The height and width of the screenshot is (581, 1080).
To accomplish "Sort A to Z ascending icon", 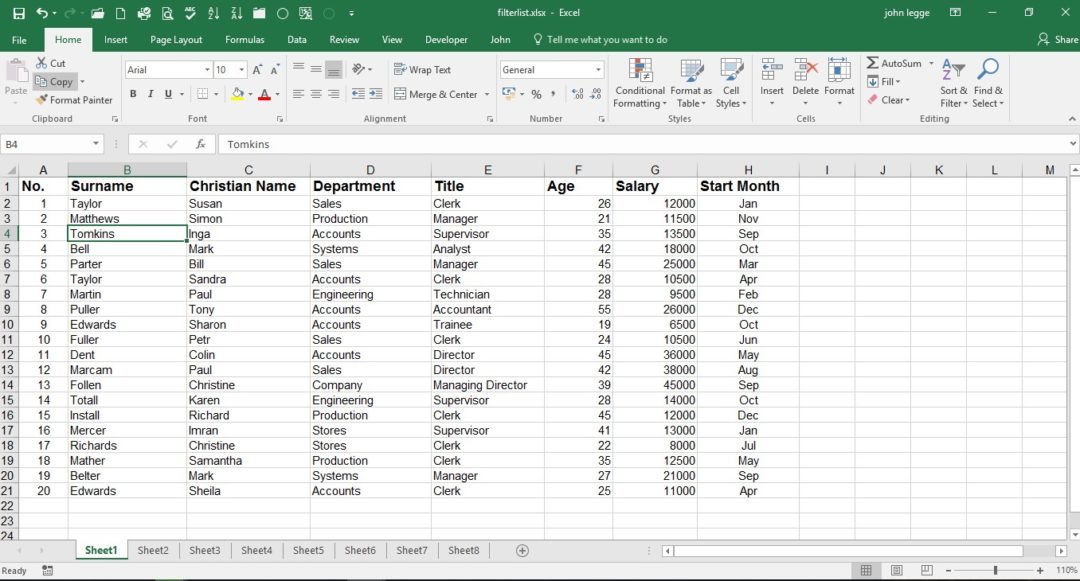I will 214,13.
